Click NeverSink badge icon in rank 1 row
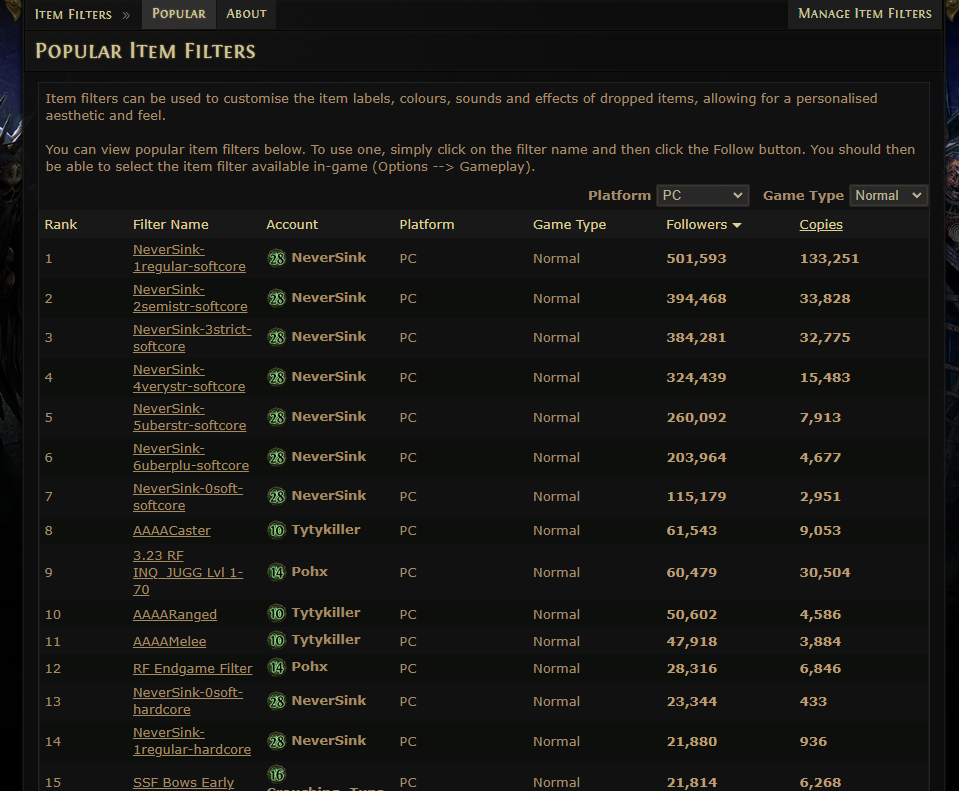959x791 pixels. pos(277,258)
